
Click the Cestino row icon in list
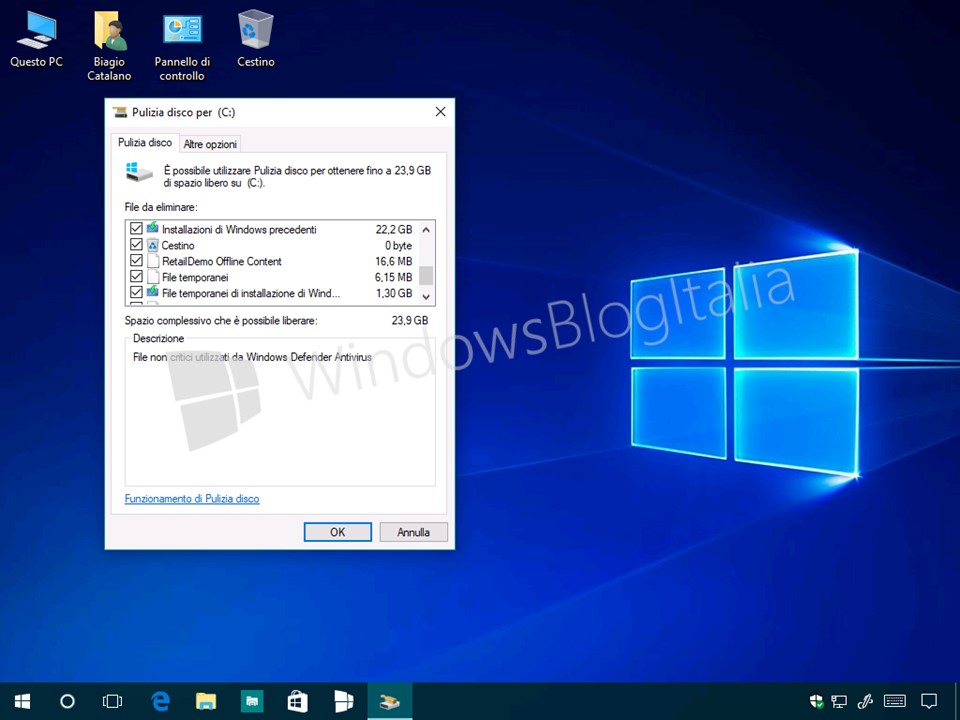(x=152, y=245)
